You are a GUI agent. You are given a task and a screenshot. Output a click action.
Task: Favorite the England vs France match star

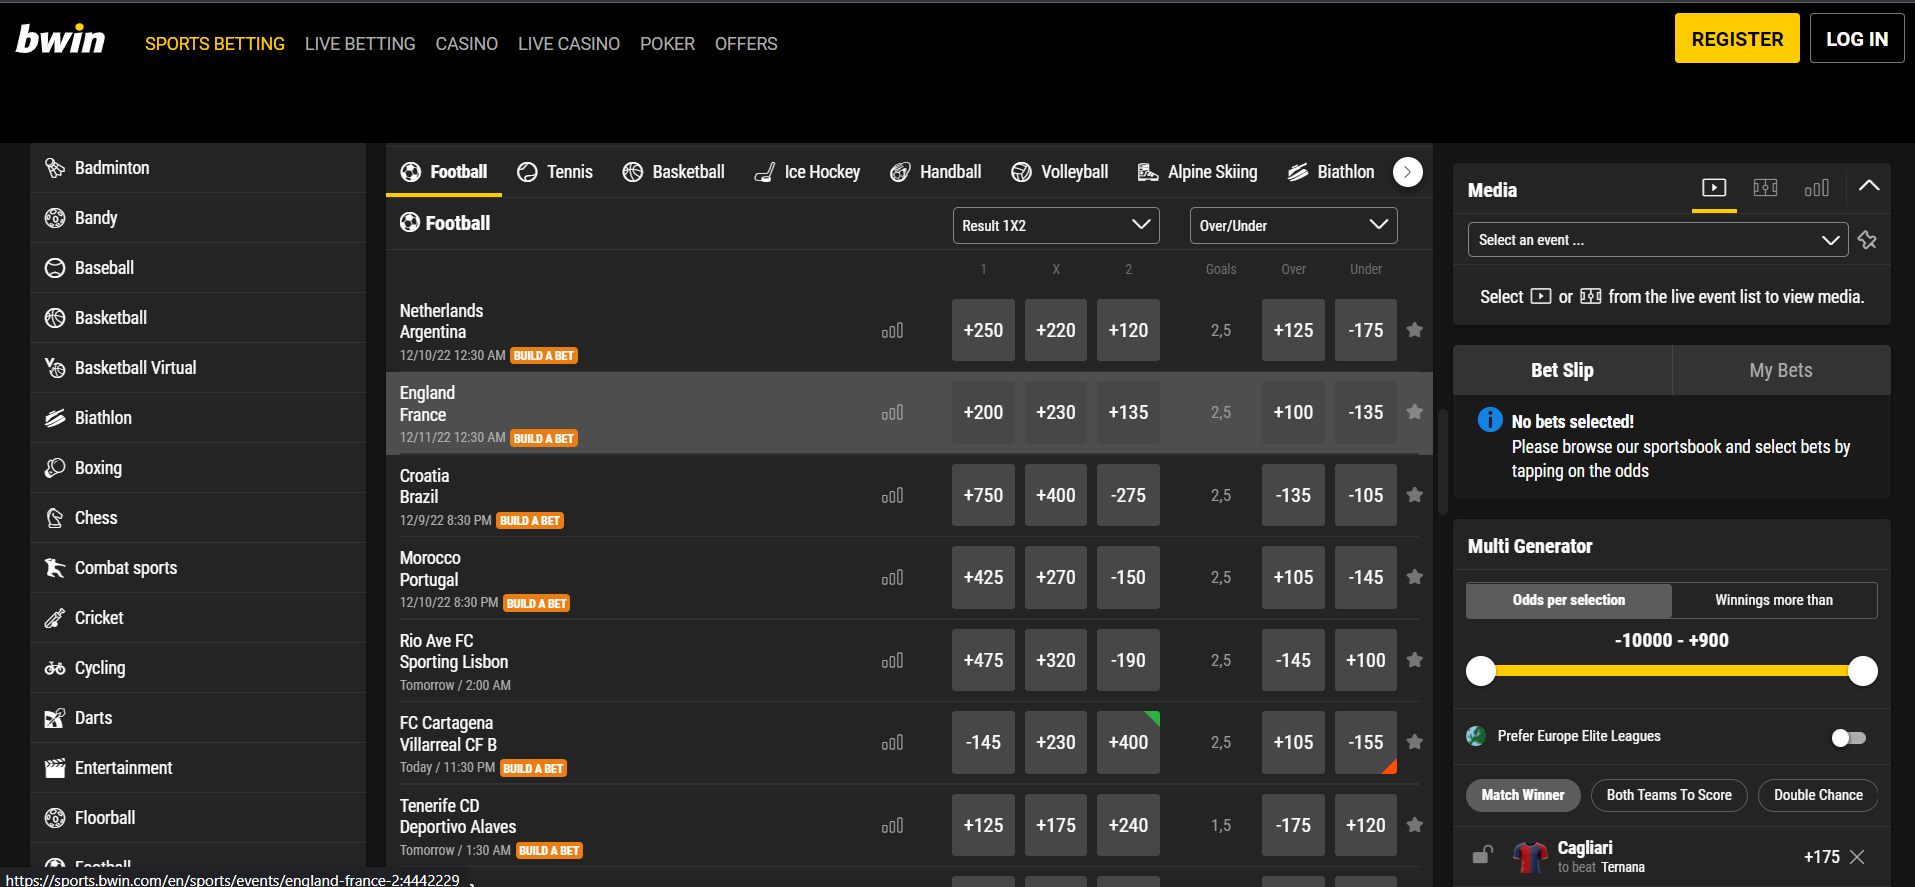(x=1414, y=412)
